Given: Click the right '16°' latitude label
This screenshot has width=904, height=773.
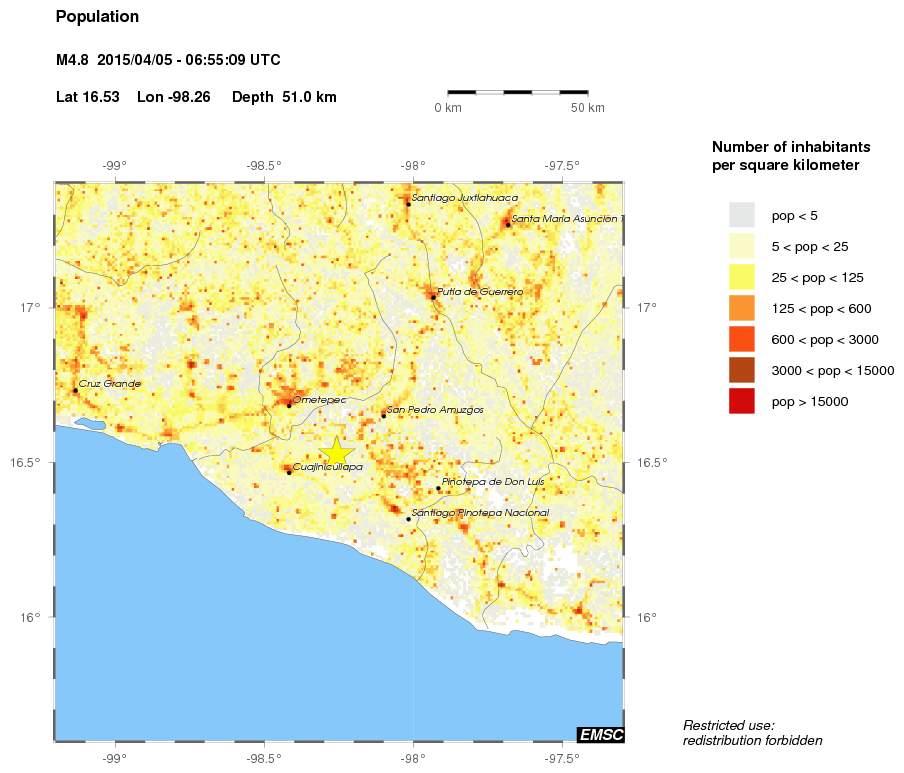Looking at the screenshot, I should coord(647,617).
